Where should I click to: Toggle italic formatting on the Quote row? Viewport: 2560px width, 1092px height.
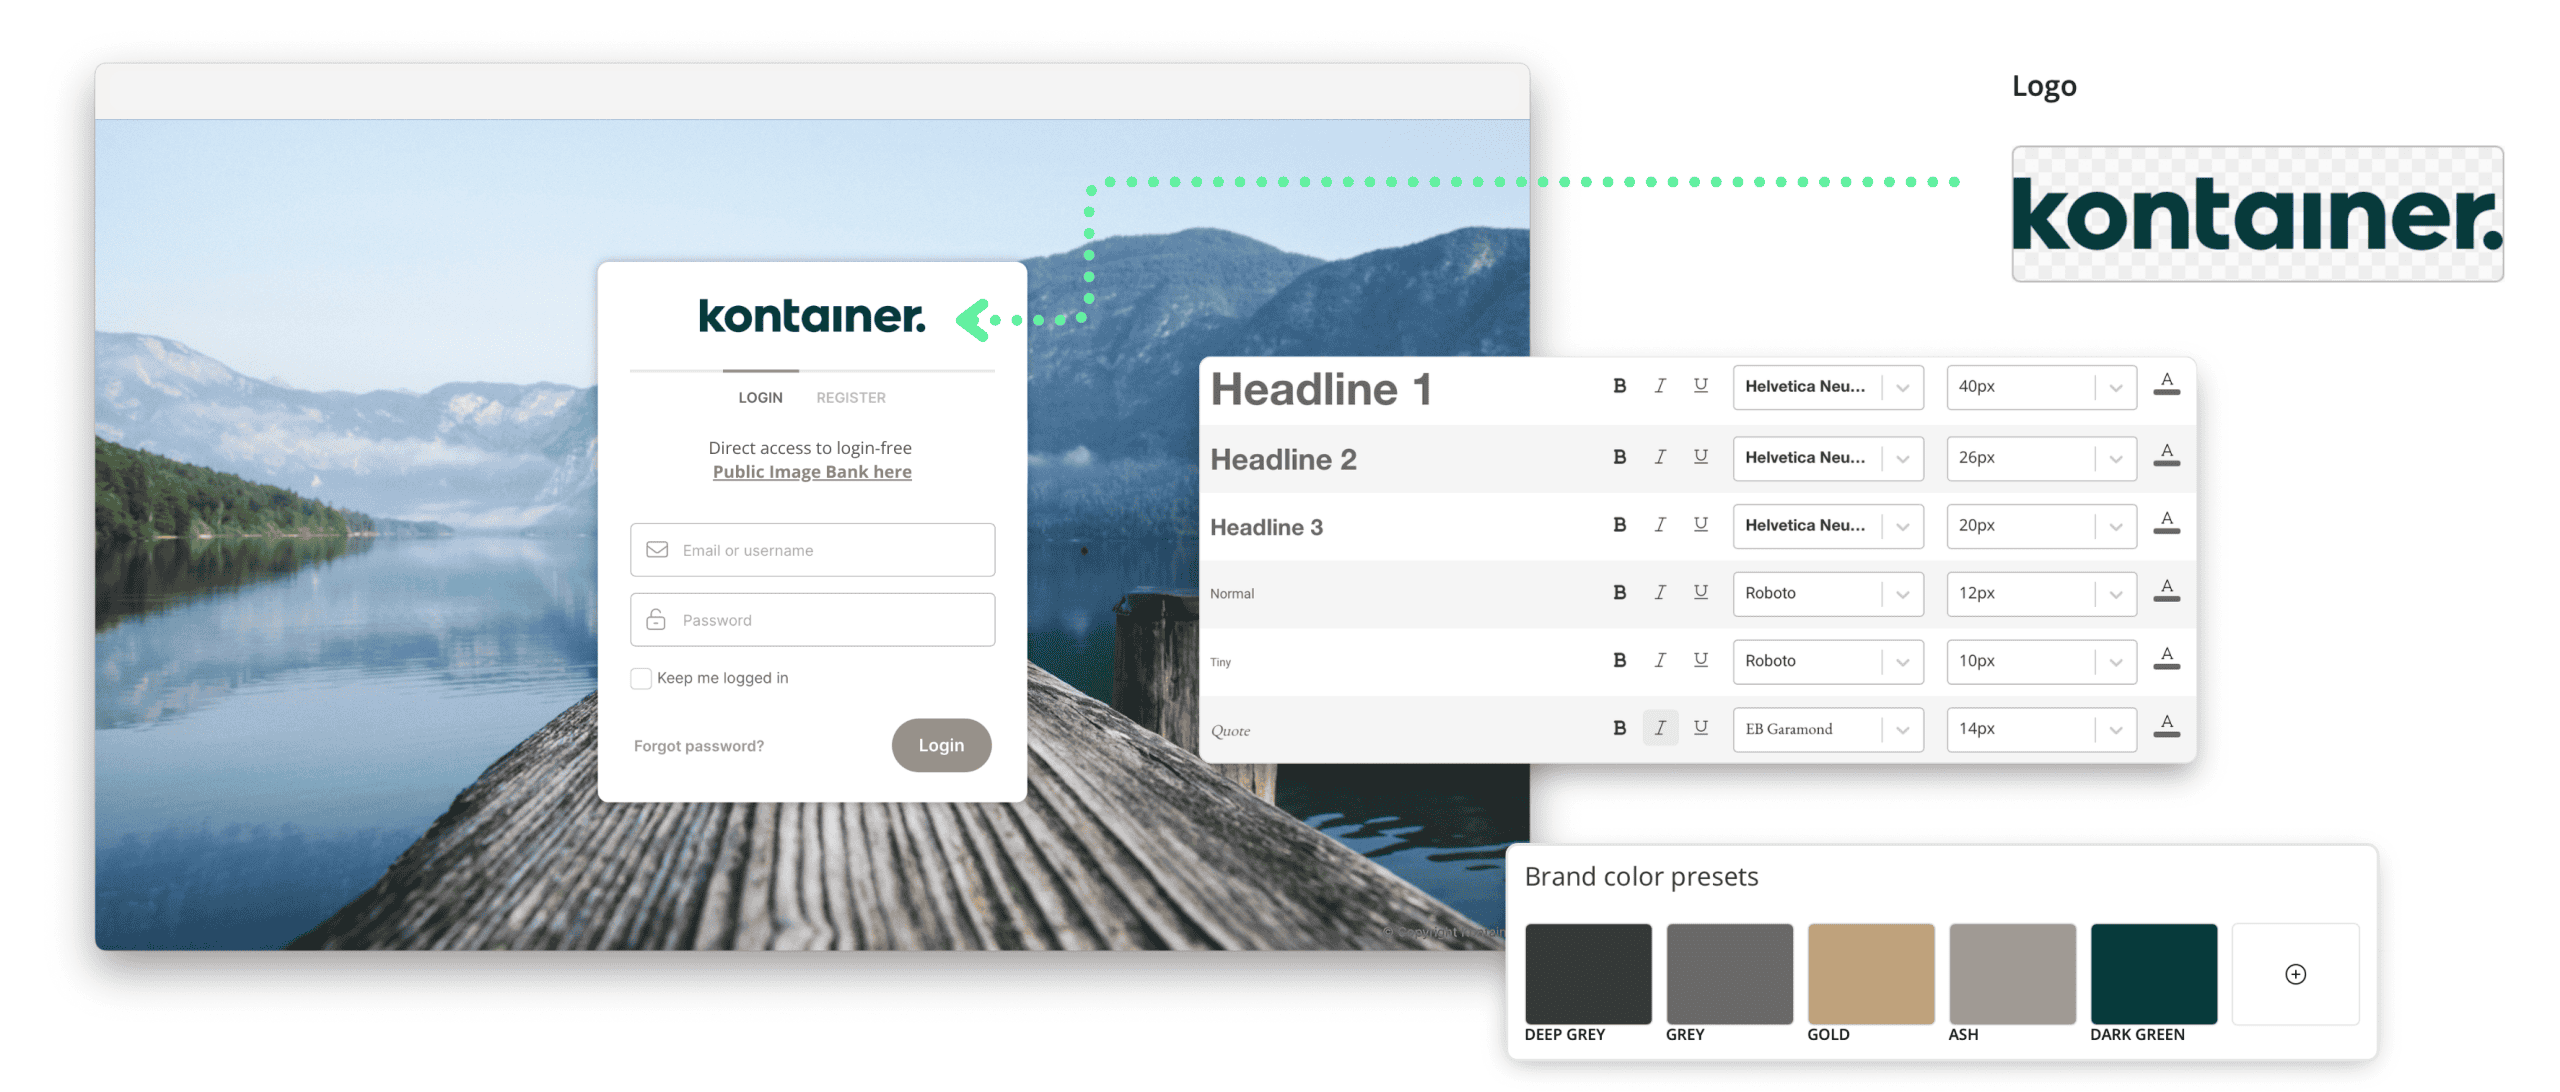pyautogui.click(x=1660, y=728)
